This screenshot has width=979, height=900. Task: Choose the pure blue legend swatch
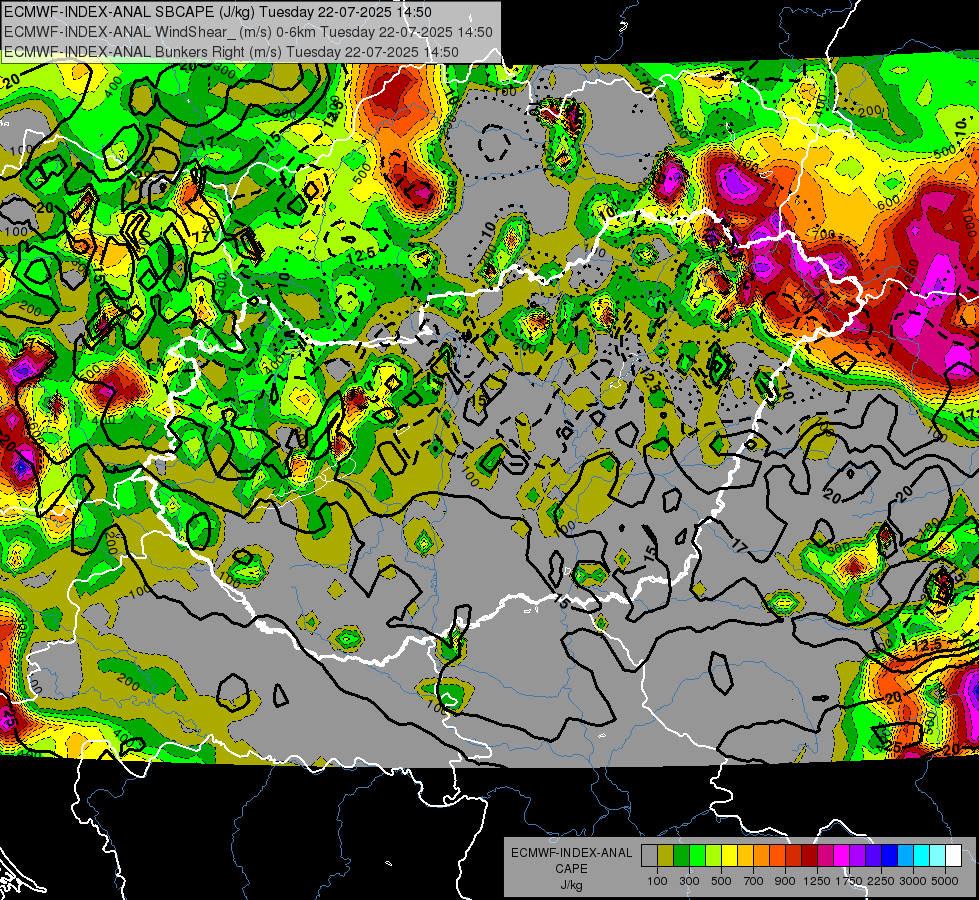[x=890, y=855]
